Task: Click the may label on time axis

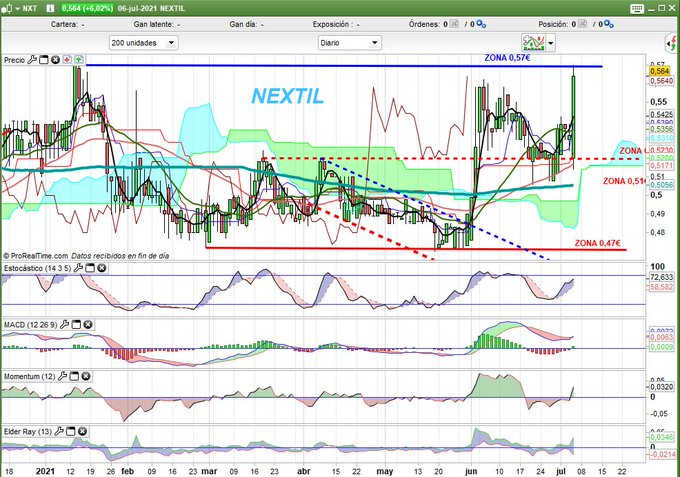Action: pyautogui.click(x=384, y=471)
